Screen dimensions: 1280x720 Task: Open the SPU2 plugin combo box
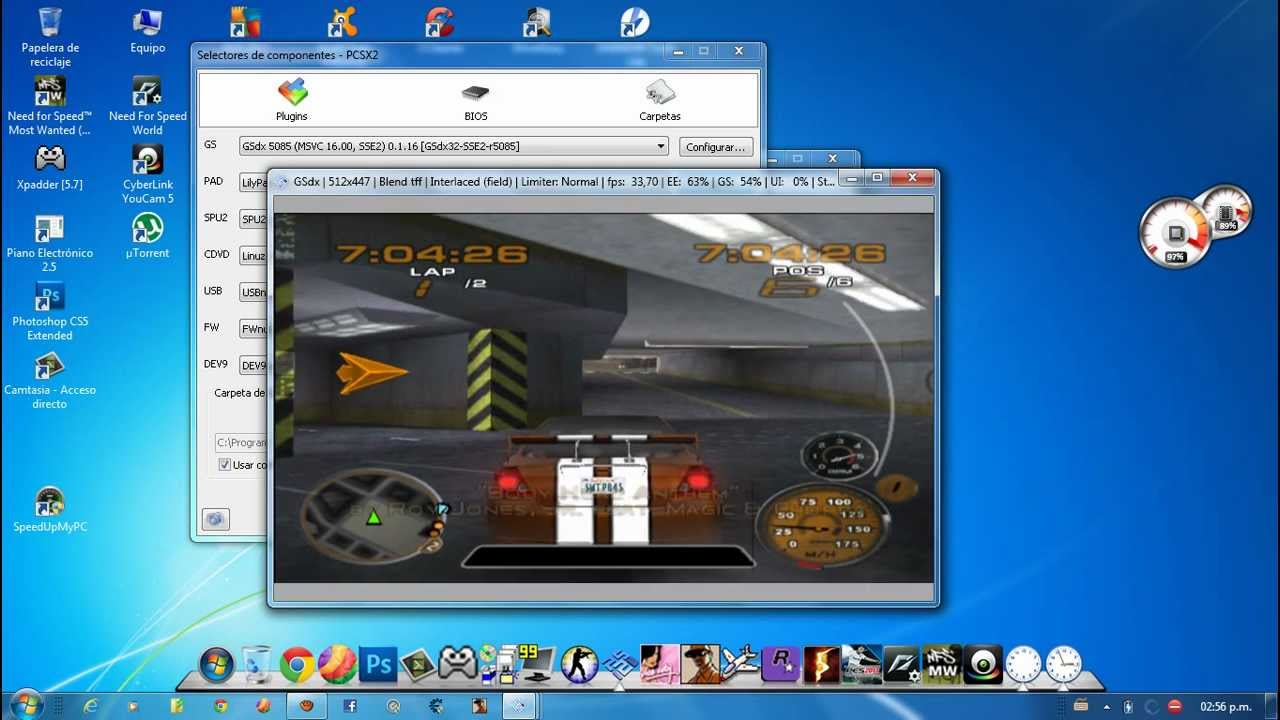click(x=253, y=219)
